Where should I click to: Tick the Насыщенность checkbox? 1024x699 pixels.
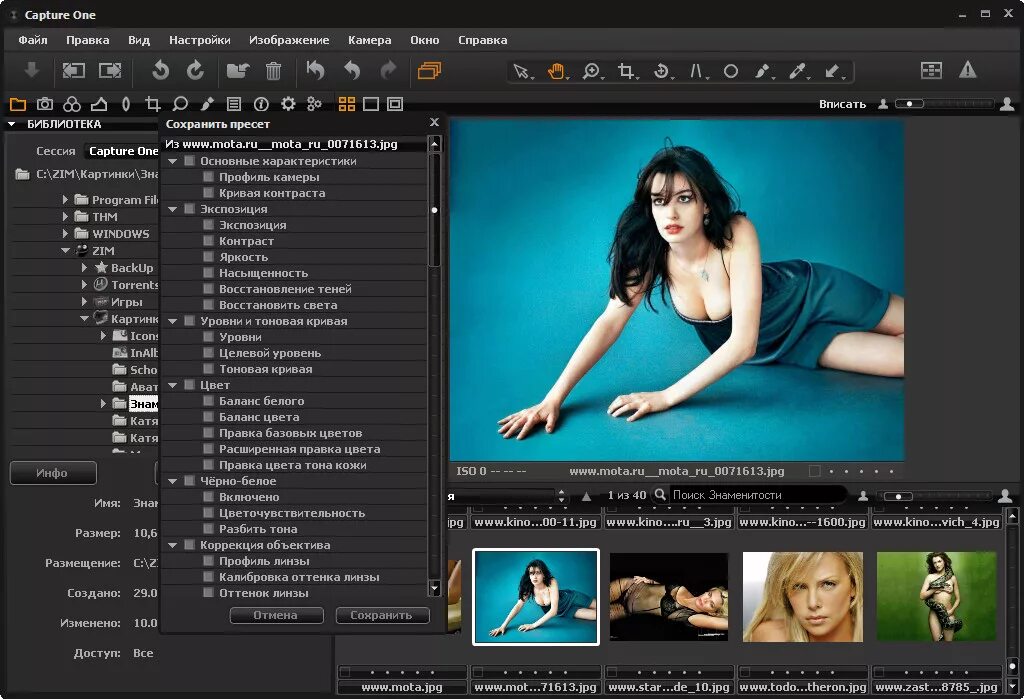point(208,273)
